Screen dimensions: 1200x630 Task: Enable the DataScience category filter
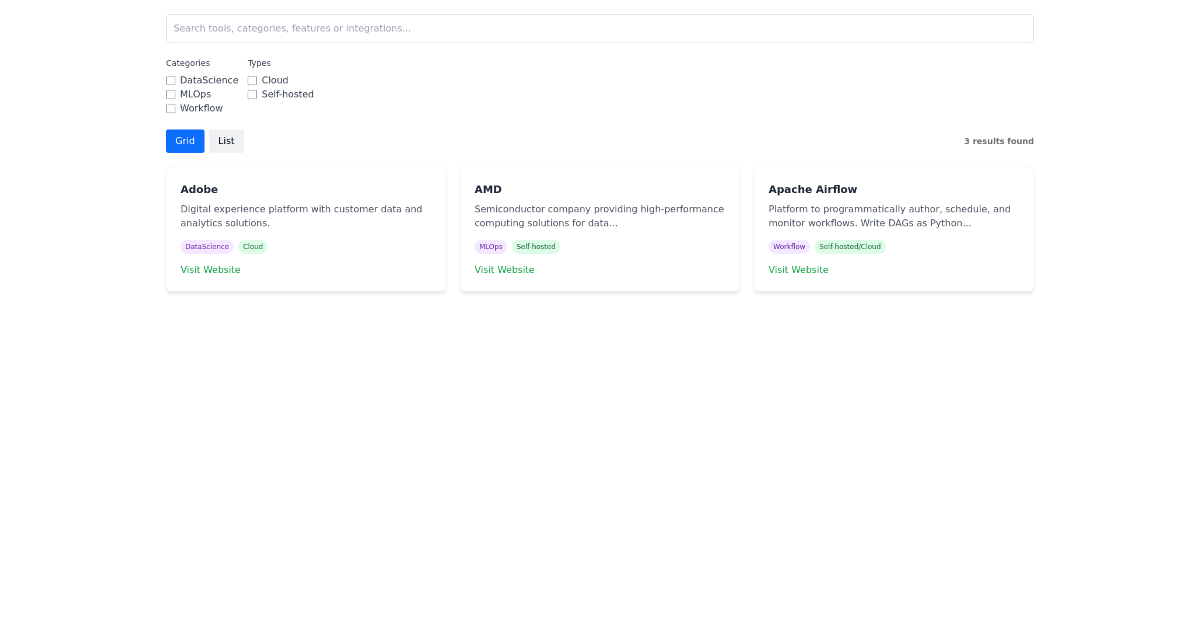(171, 80)
